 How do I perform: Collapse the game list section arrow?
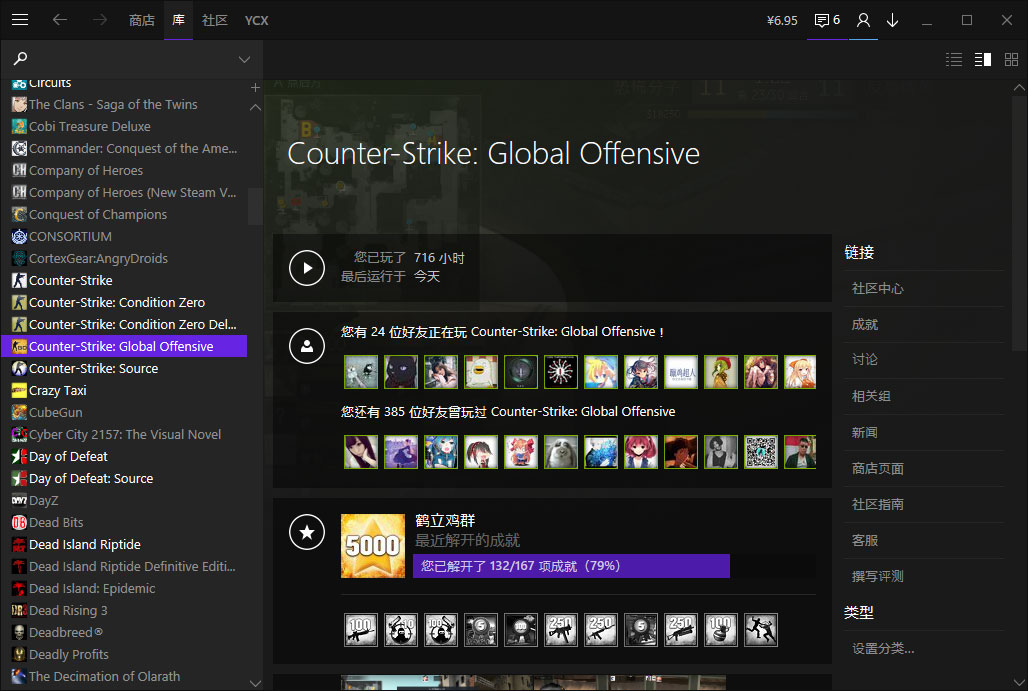click(255, 107)
